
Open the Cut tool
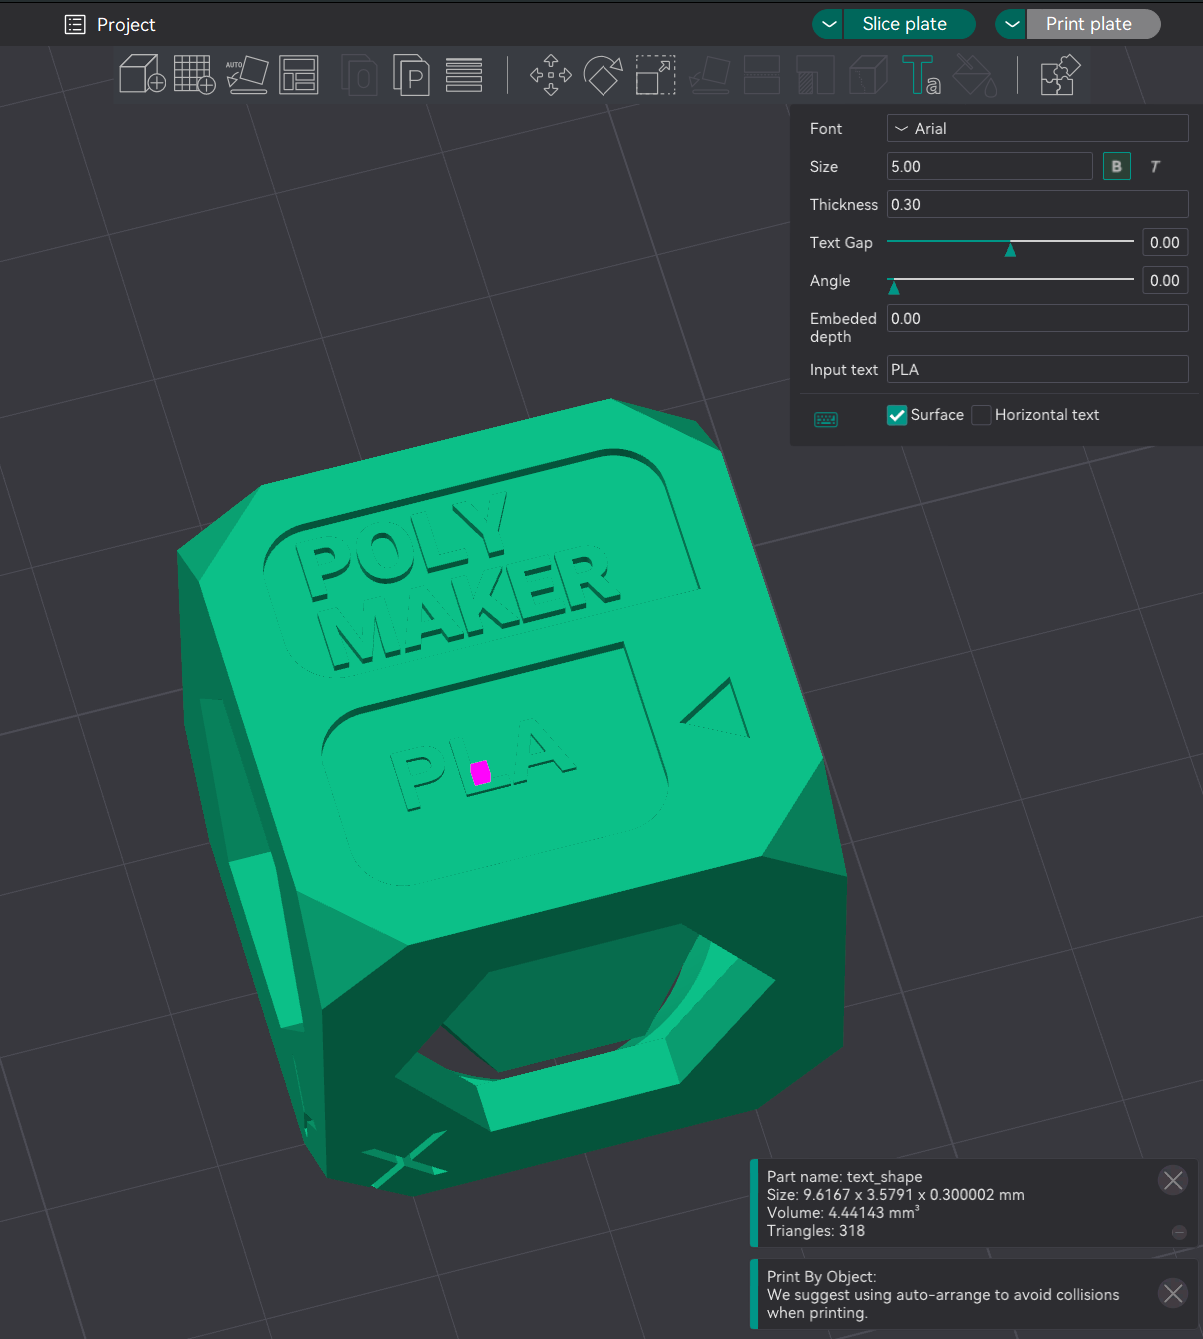[x=762, y=74]
